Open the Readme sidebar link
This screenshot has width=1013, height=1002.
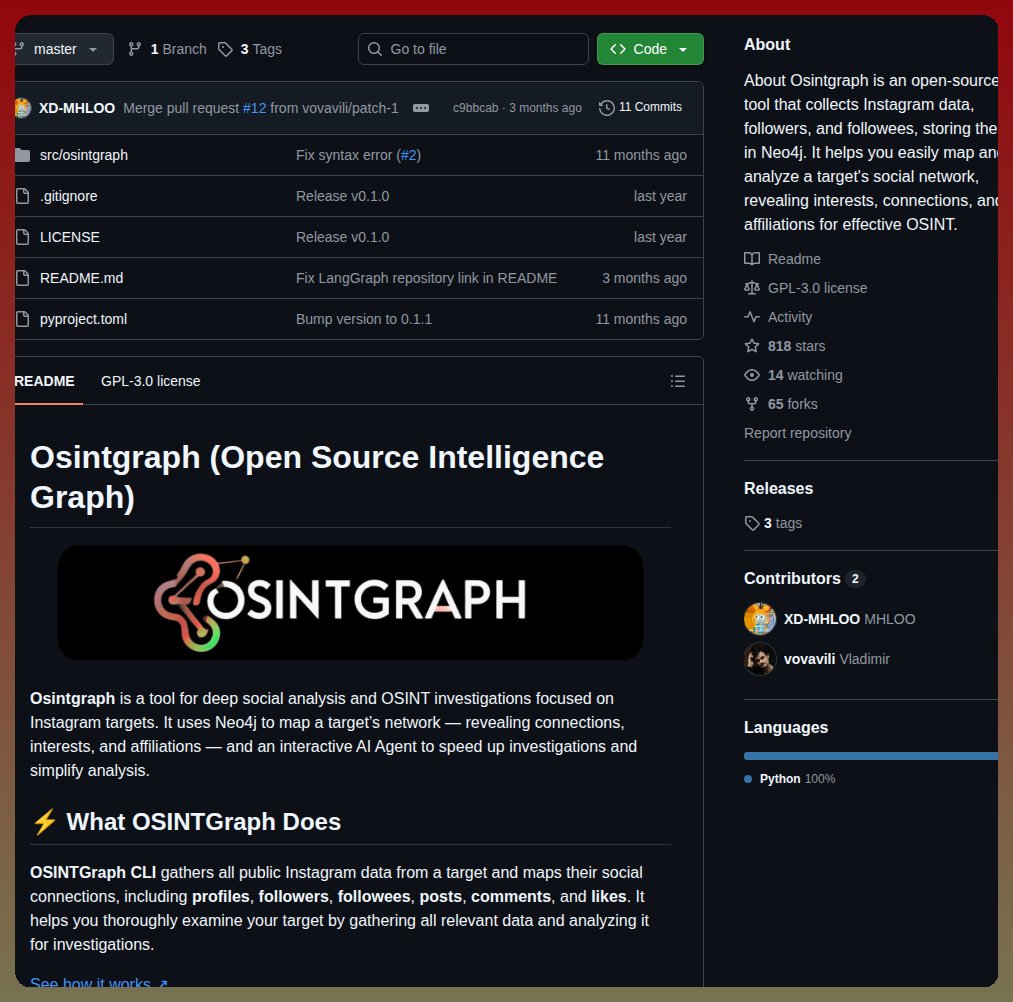794,259
